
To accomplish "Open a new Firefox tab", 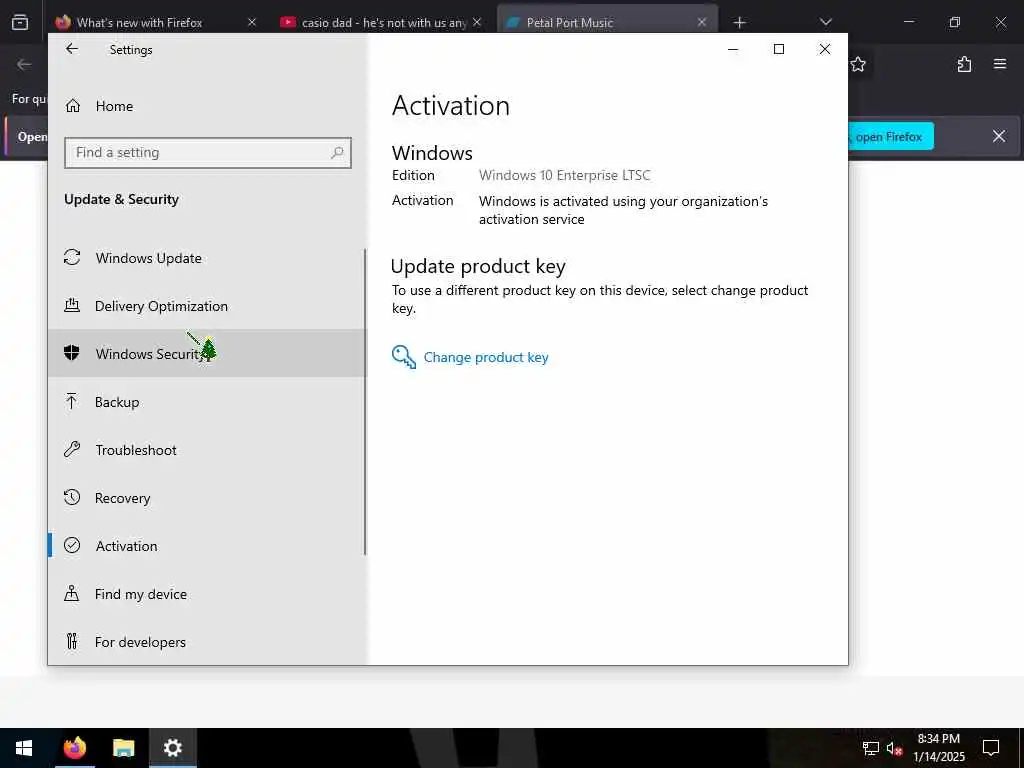I will (x=739, y=23).
